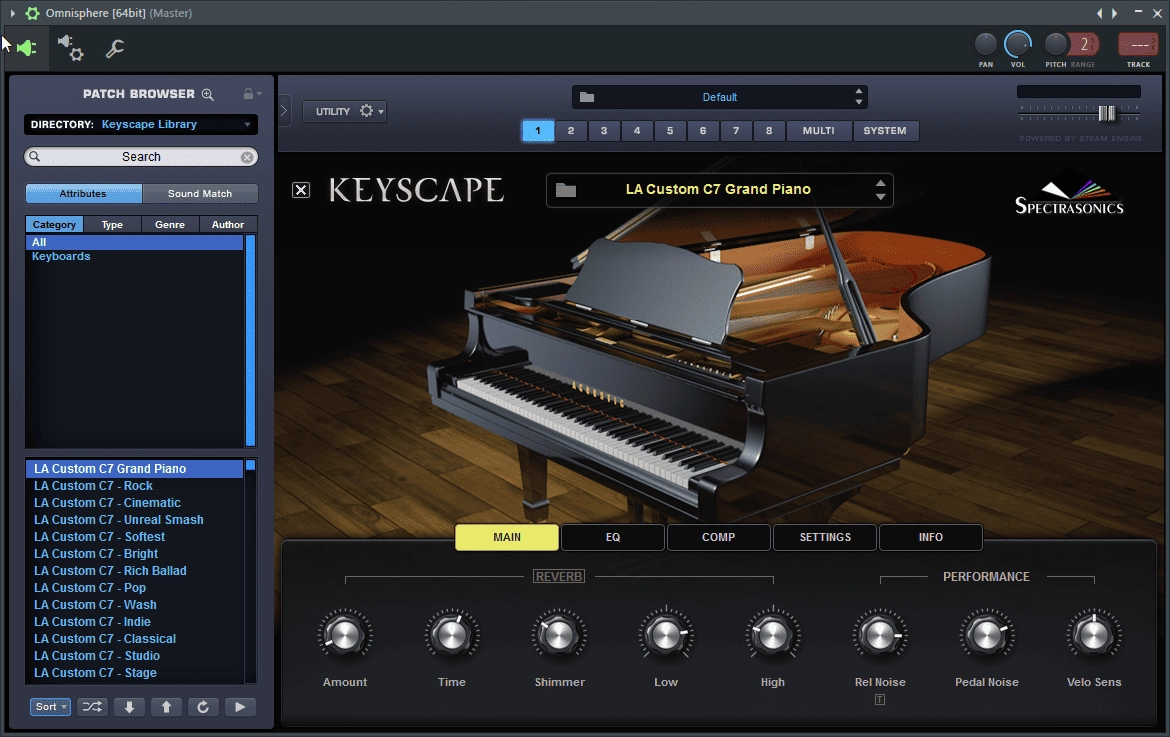Select previous preset arrow in title bar

[1099, 13]
